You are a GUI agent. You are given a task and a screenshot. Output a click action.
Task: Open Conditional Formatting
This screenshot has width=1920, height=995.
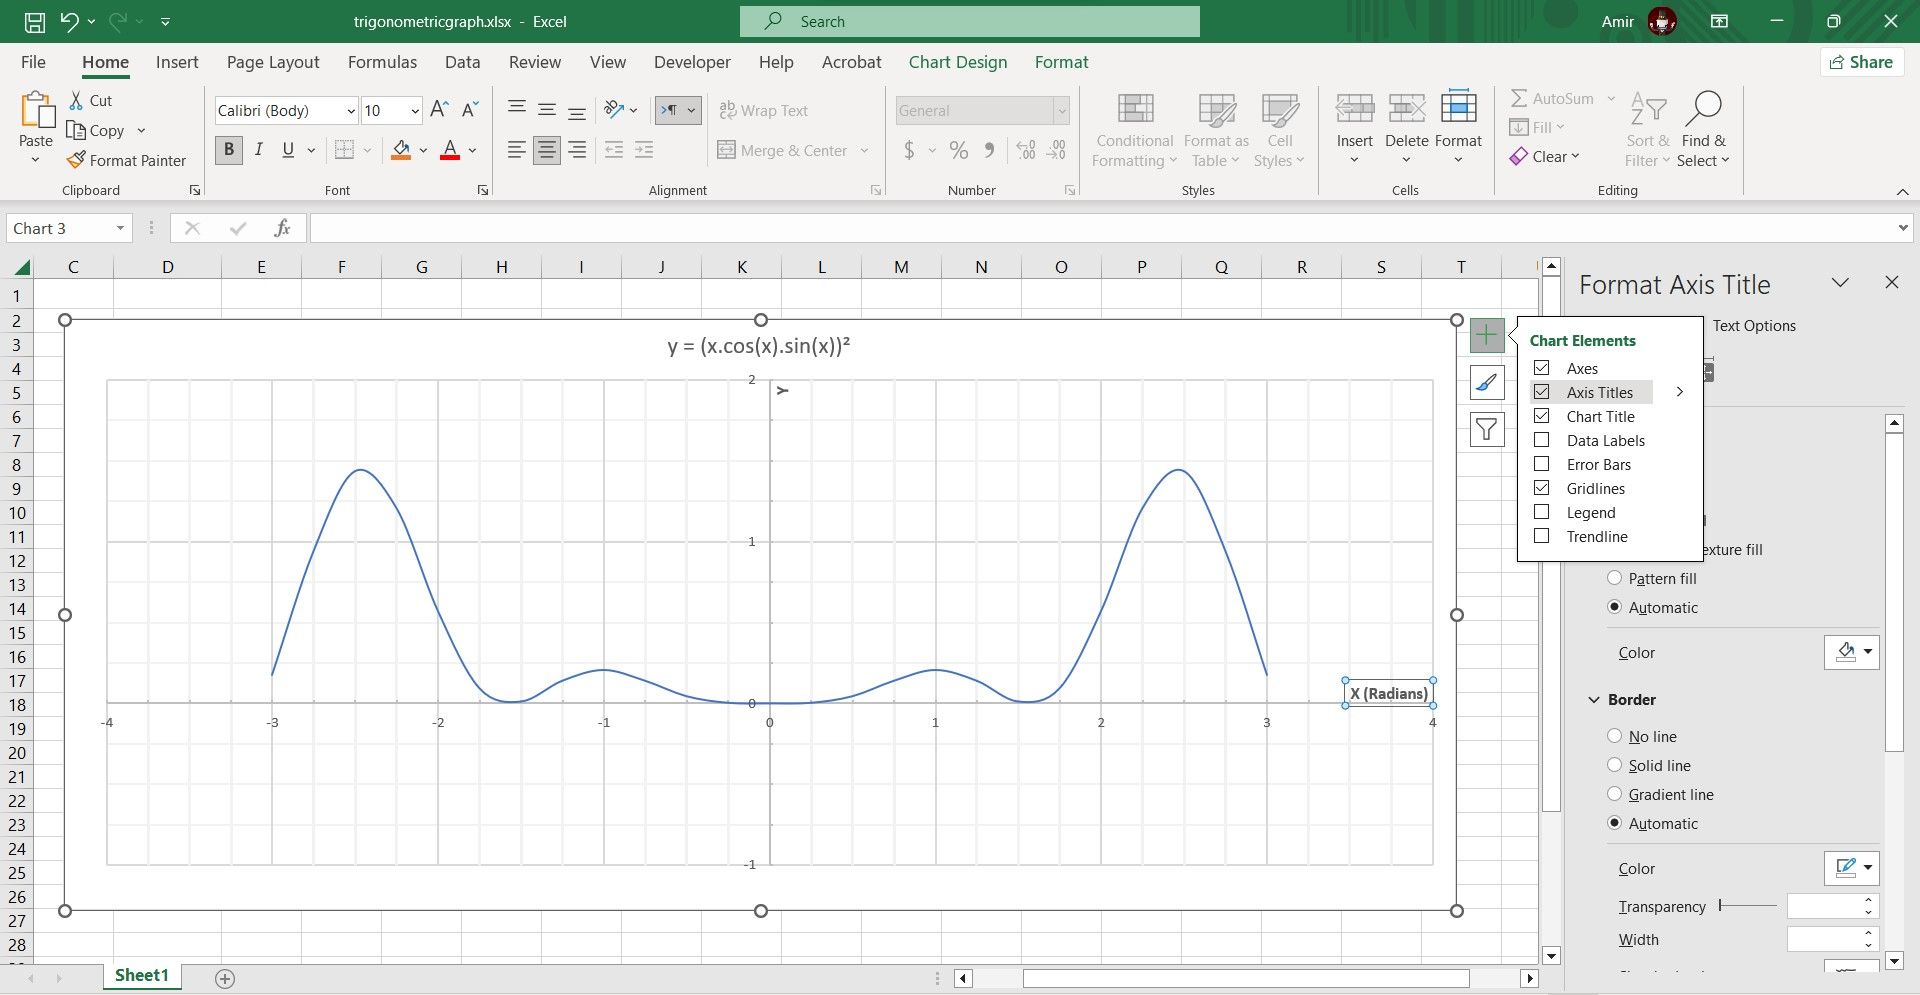click(x=1135, y=130)
